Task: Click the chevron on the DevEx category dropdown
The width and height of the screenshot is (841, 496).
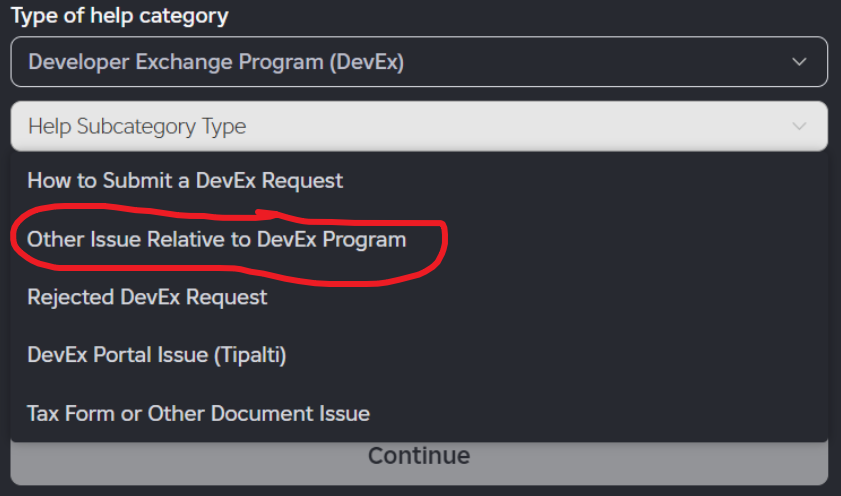Action: coord(799,62)
